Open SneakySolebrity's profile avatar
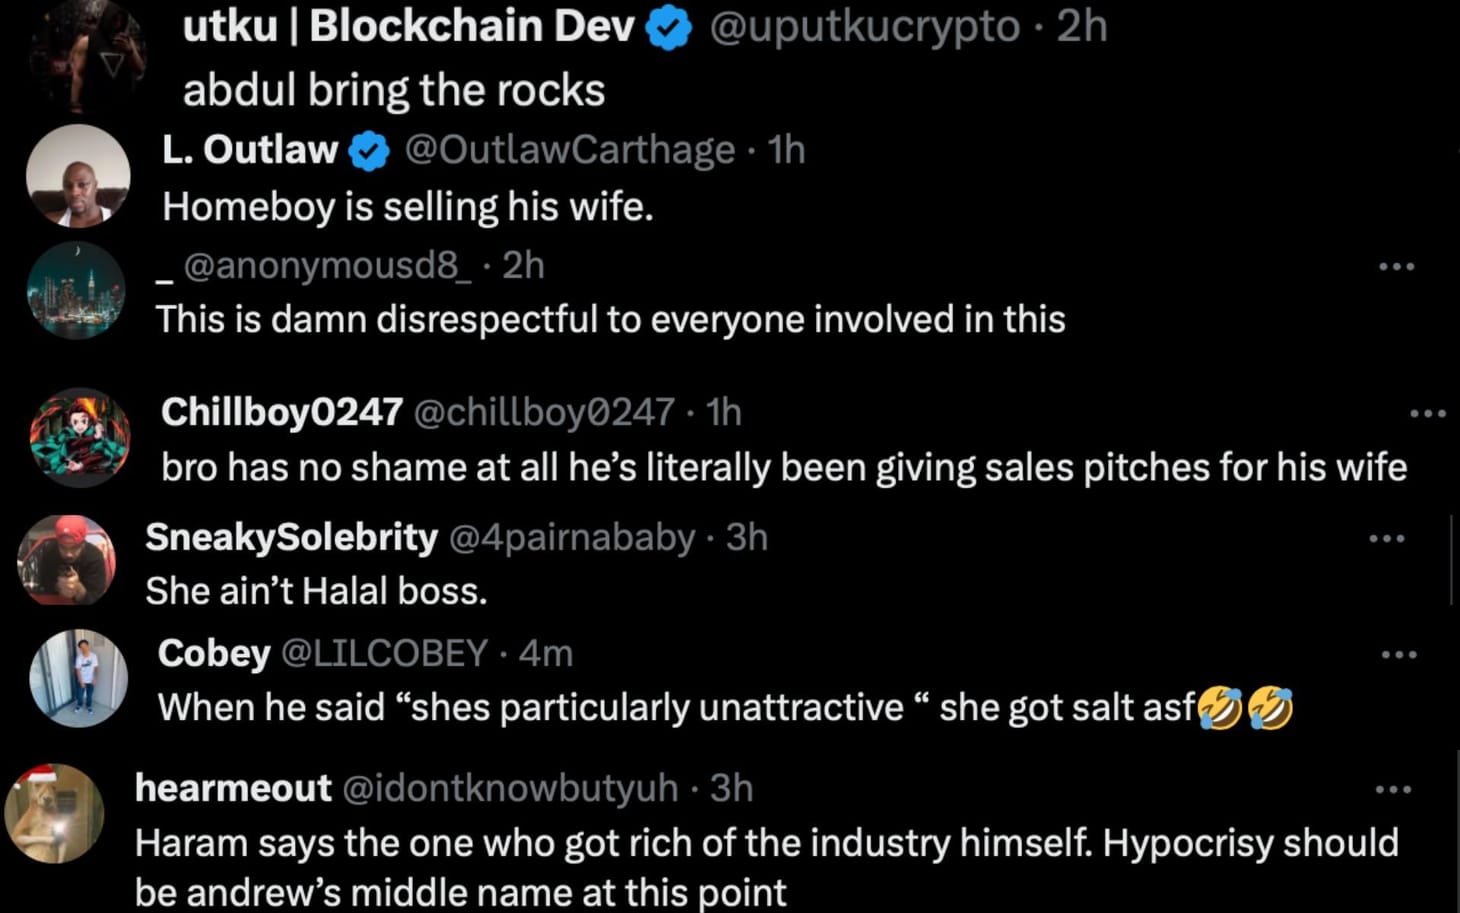 coord(64,559)
